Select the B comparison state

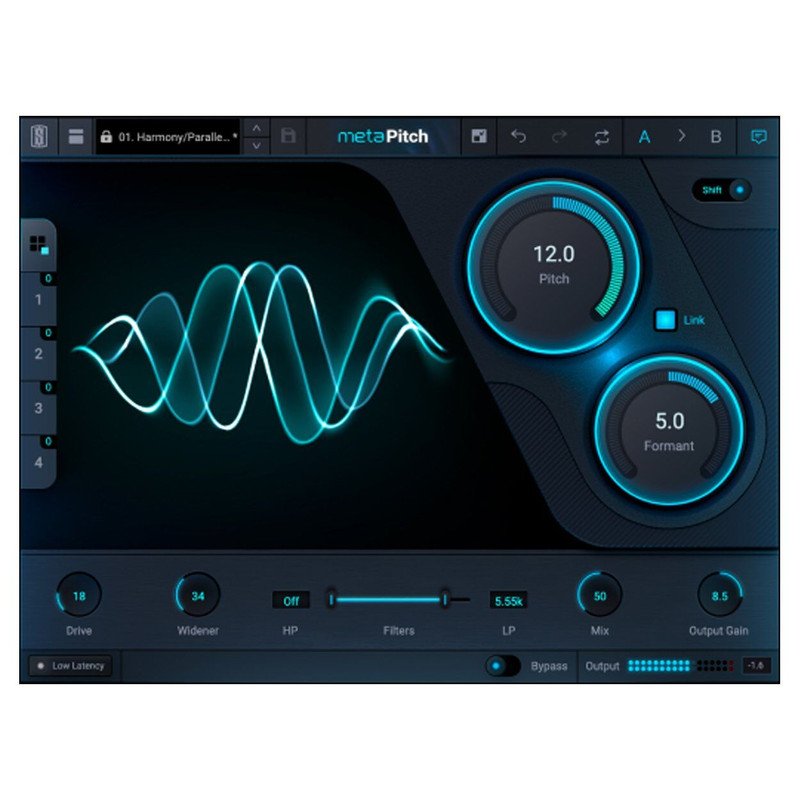(716, 137)
